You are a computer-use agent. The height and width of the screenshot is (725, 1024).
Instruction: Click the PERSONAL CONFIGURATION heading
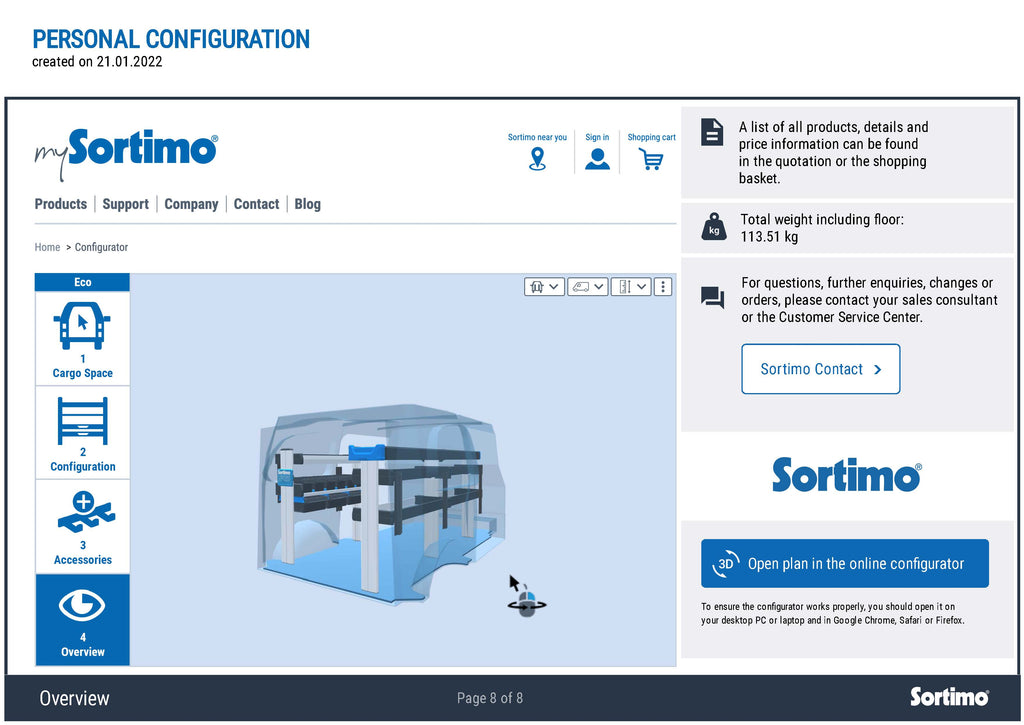(171, 39)
